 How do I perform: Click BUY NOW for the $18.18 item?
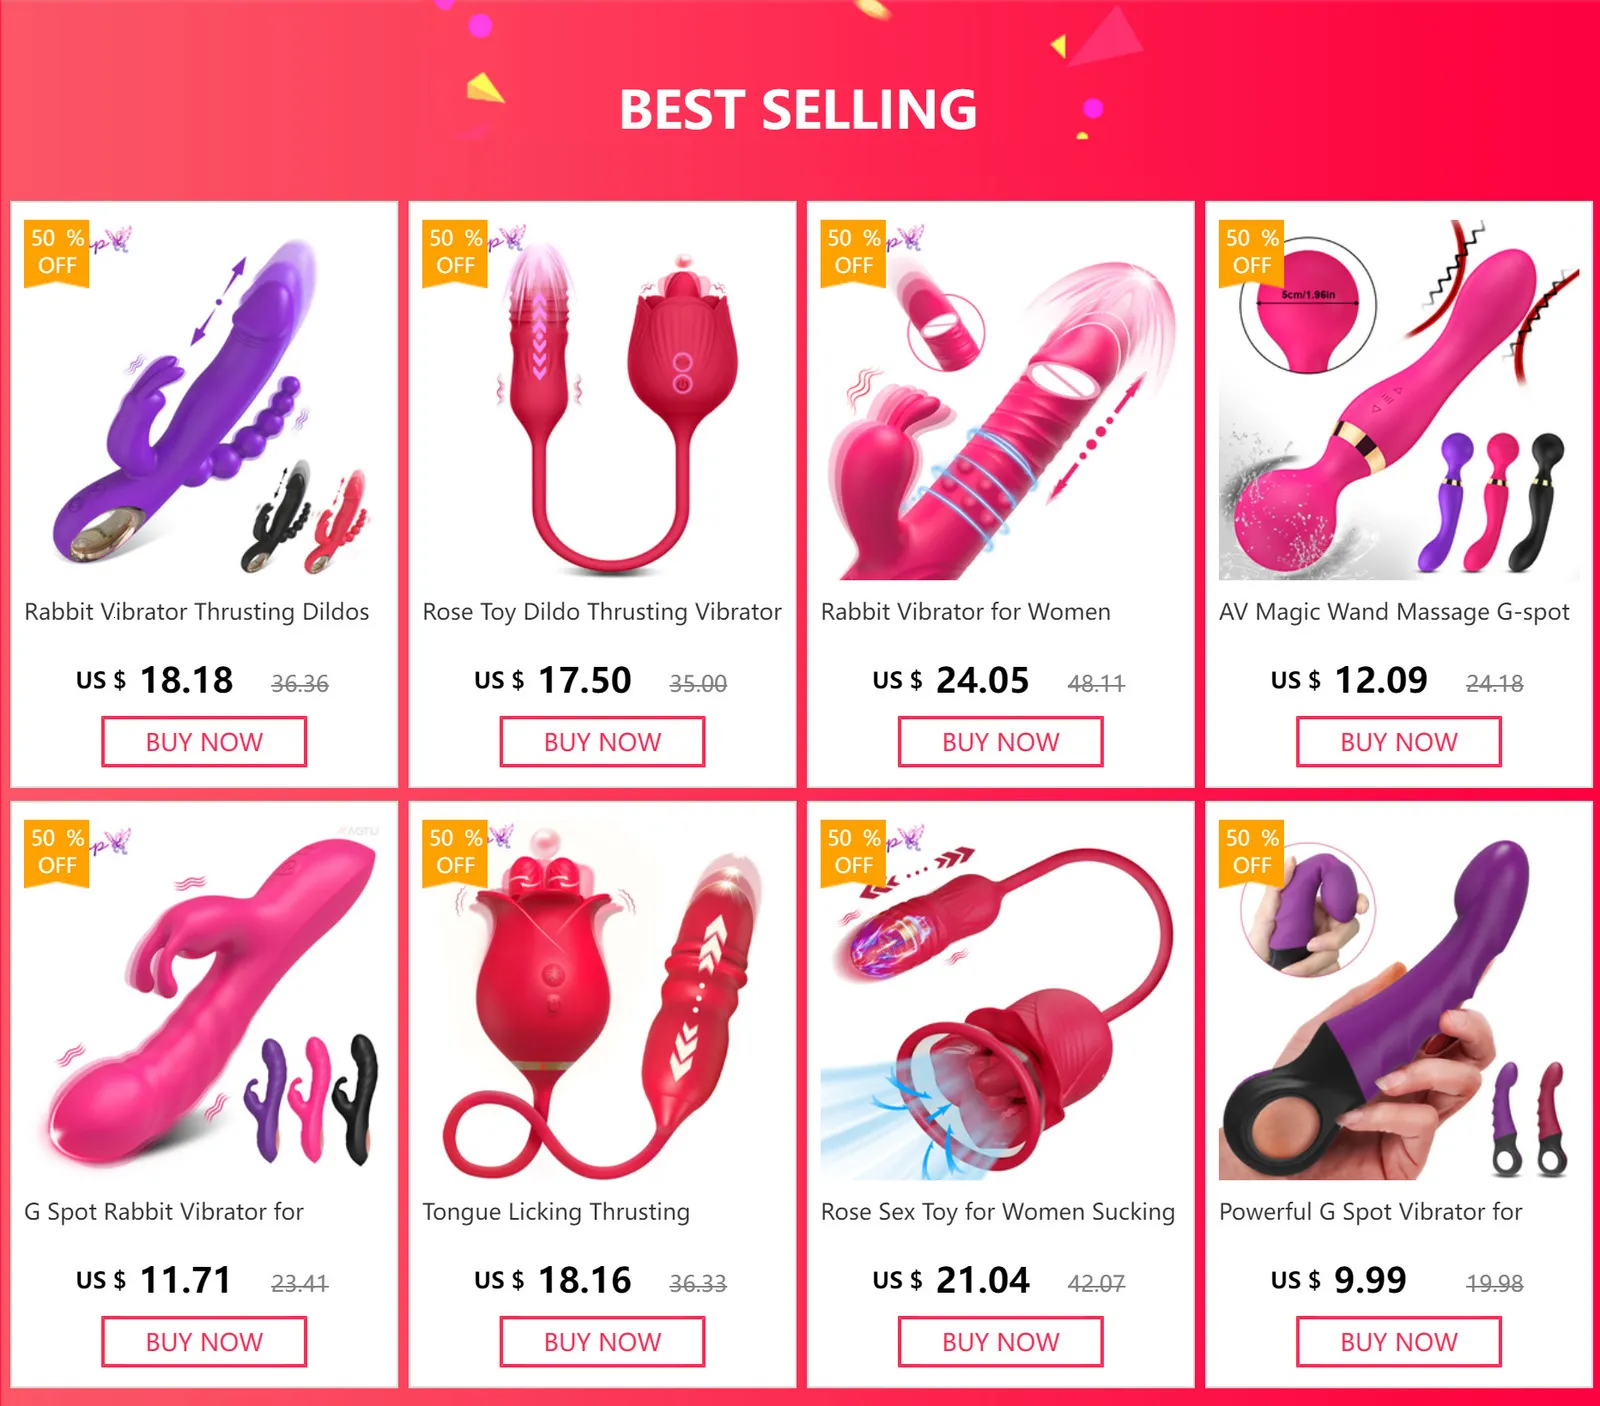pos(204,742)
